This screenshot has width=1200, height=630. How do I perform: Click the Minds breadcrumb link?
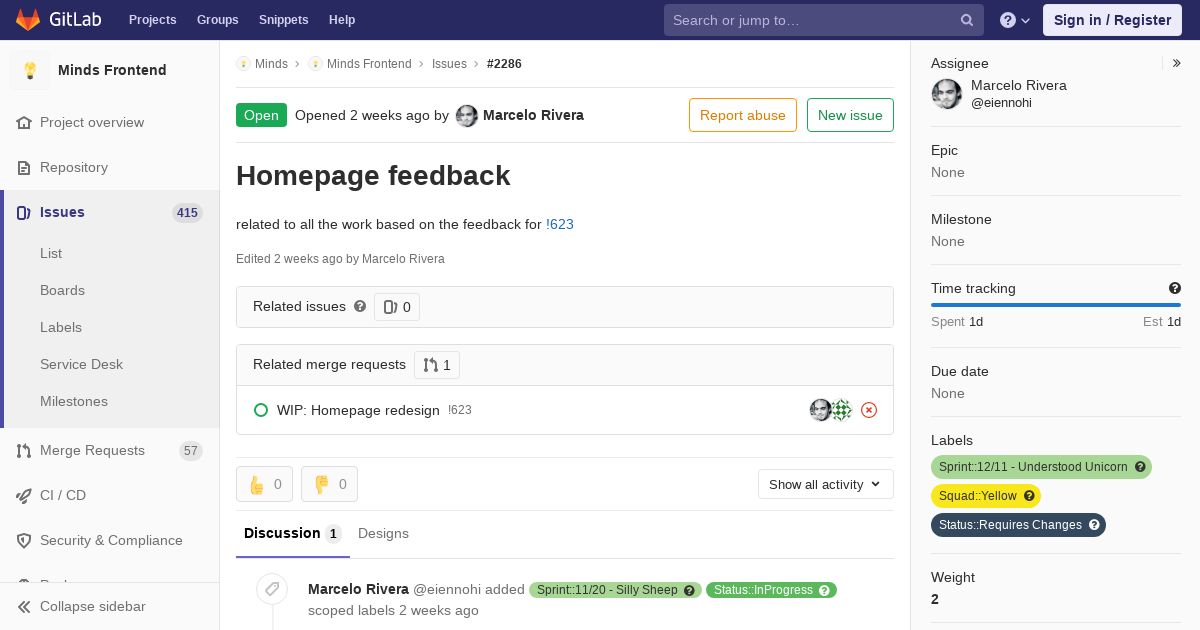271,64
